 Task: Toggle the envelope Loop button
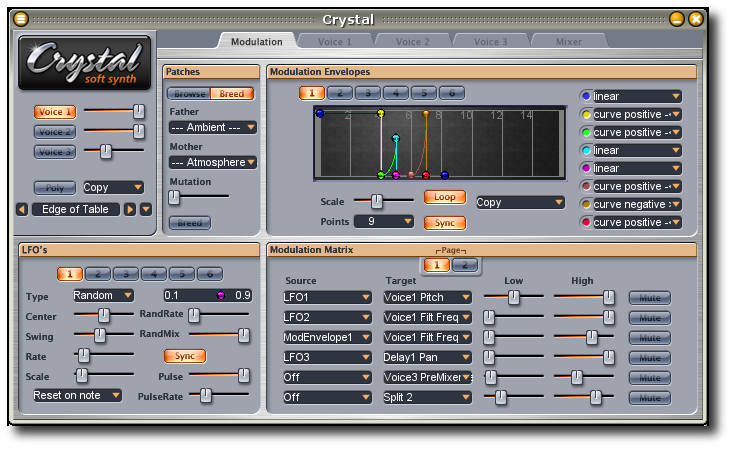(x=444, y=197)
